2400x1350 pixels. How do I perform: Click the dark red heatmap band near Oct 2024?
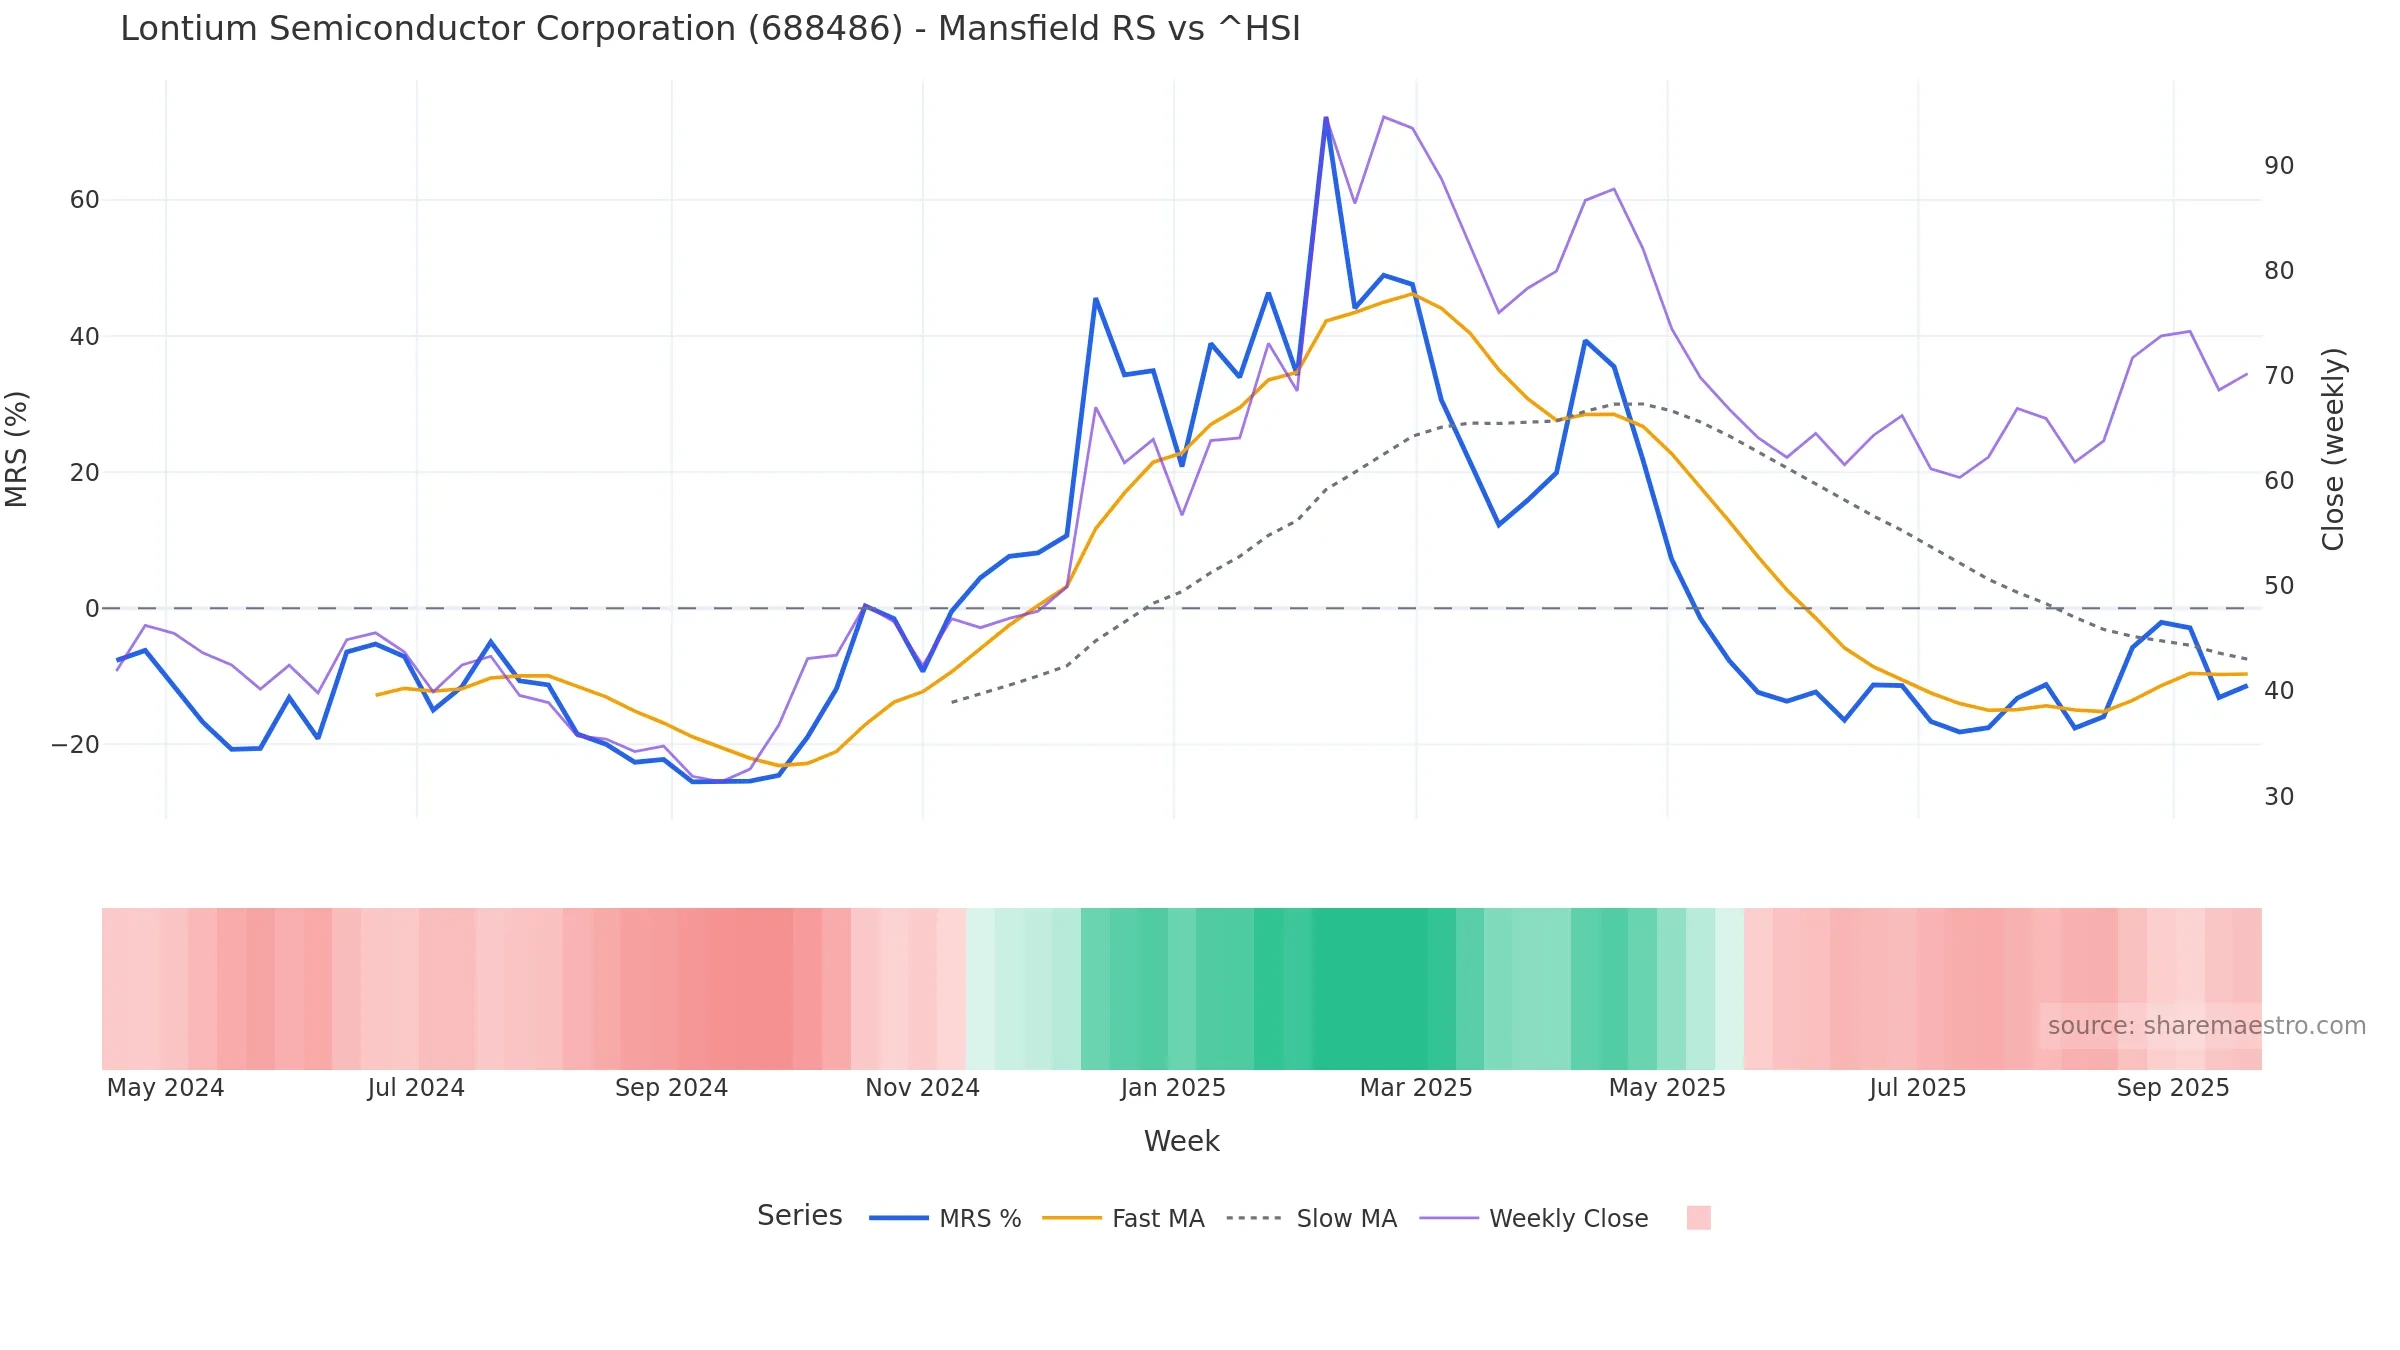point(750,989)
